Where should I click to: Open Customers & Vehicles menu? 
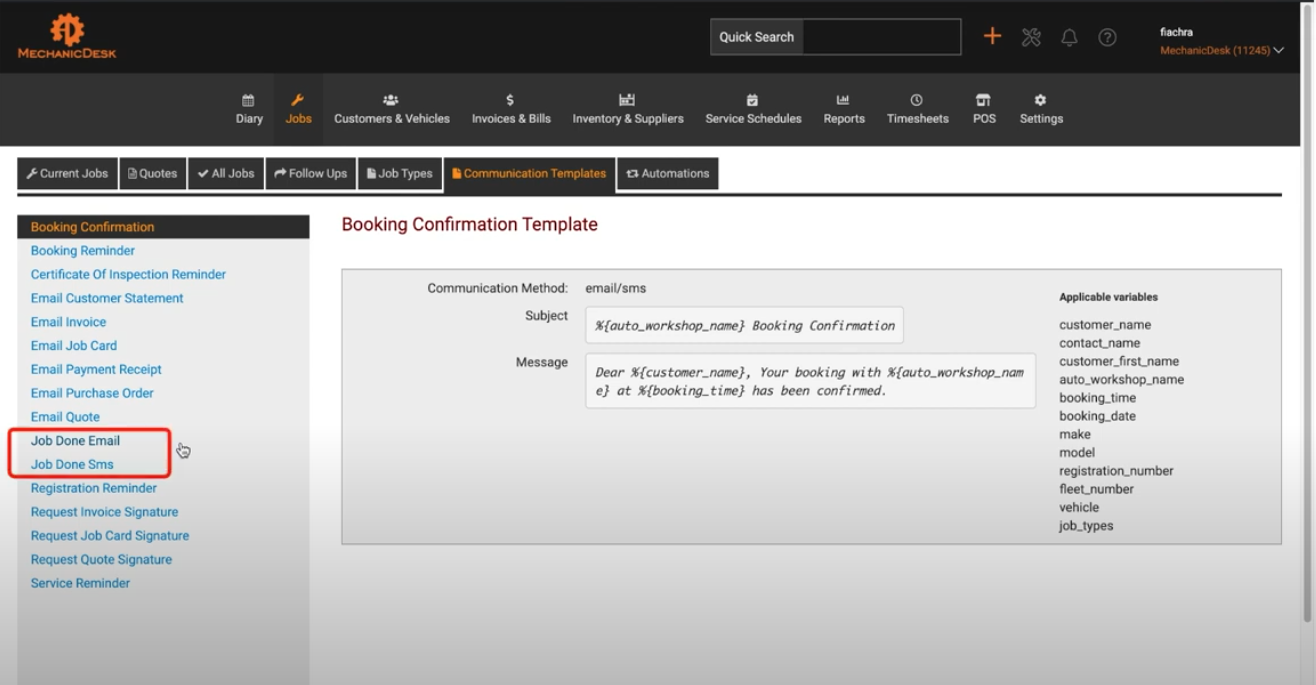click(392, 109)
